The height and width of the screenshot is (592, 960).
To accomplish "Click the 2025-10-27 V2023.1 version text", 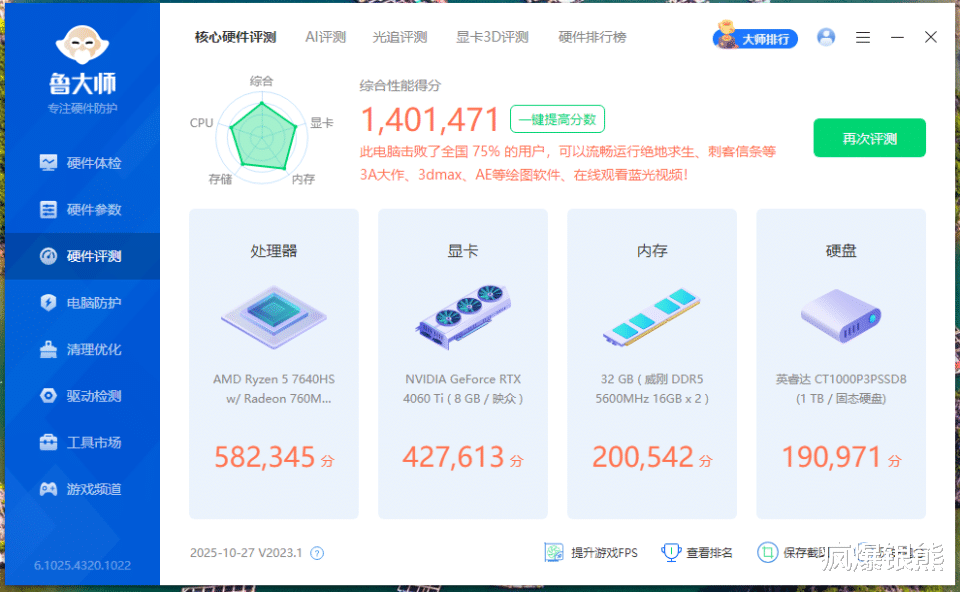I will coord(246,553).
